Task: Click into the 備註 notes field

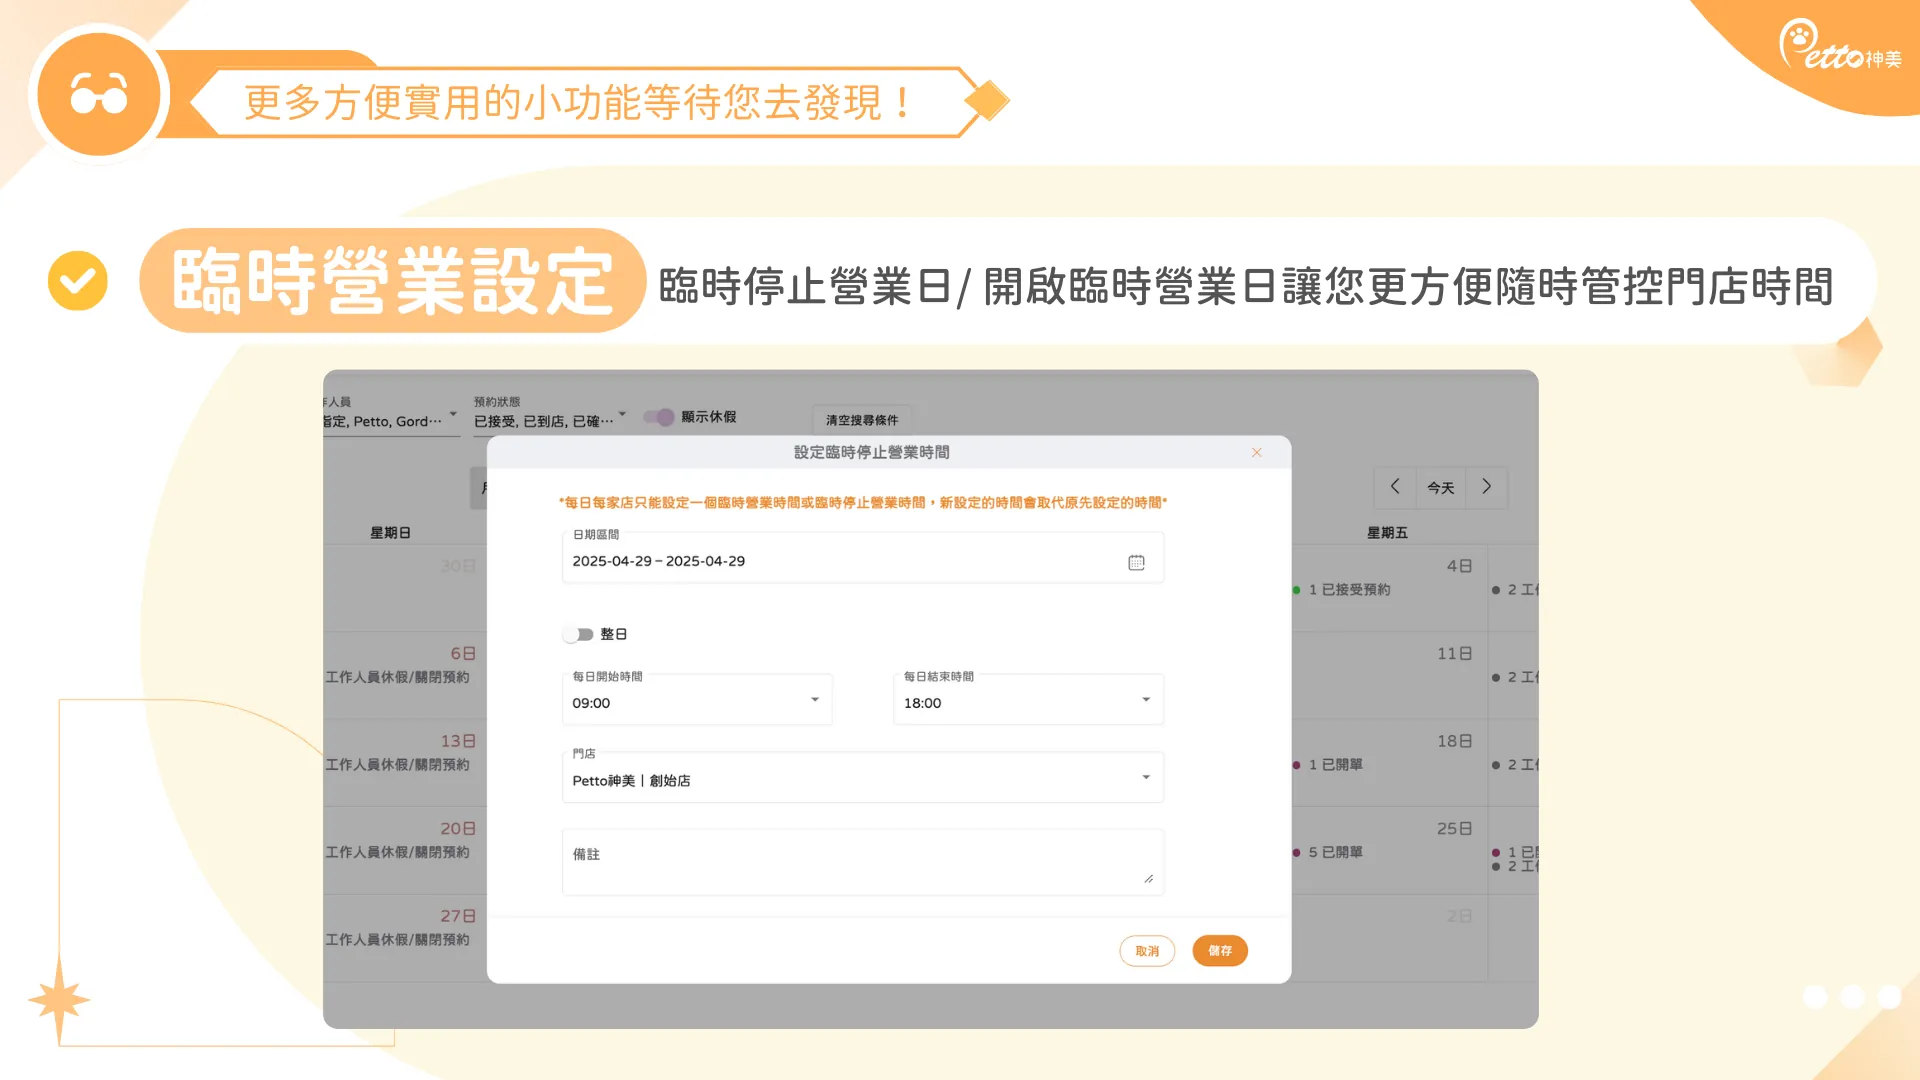Action: point(863,862)
